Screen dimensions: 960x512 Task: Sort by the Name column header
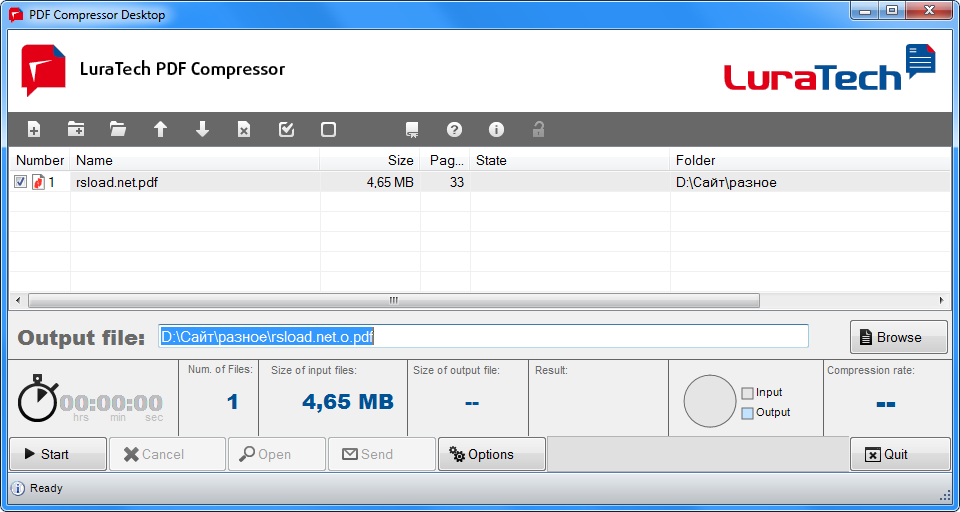pos(195,160)
